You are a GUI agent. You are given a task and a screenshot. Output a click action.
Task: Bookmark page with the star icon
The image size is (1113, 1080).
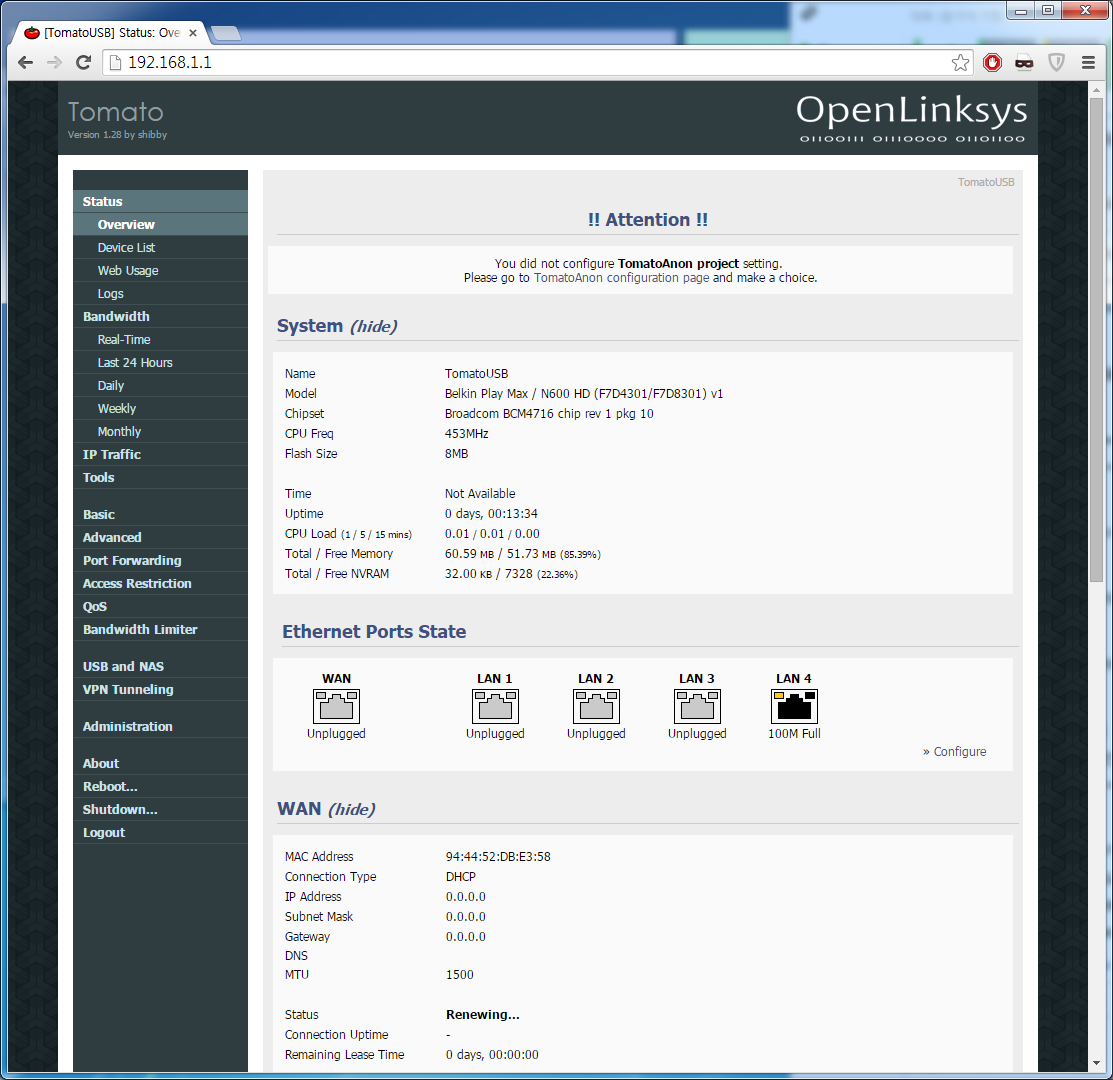(960, 62)
